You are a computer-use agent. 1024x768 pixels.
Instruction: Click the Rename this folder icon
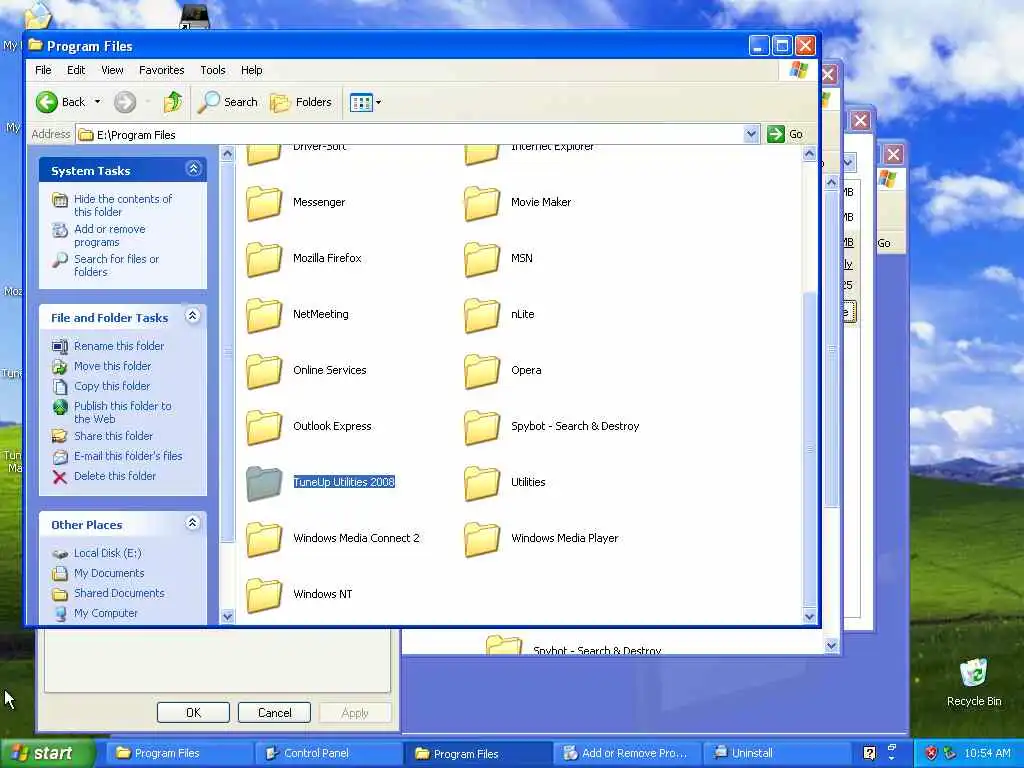coord(59,346)
